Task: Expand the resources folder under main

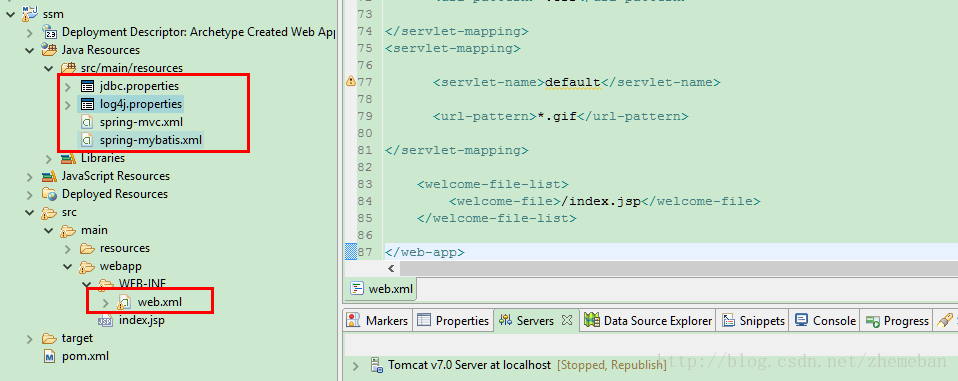Action: click(67, 249)
